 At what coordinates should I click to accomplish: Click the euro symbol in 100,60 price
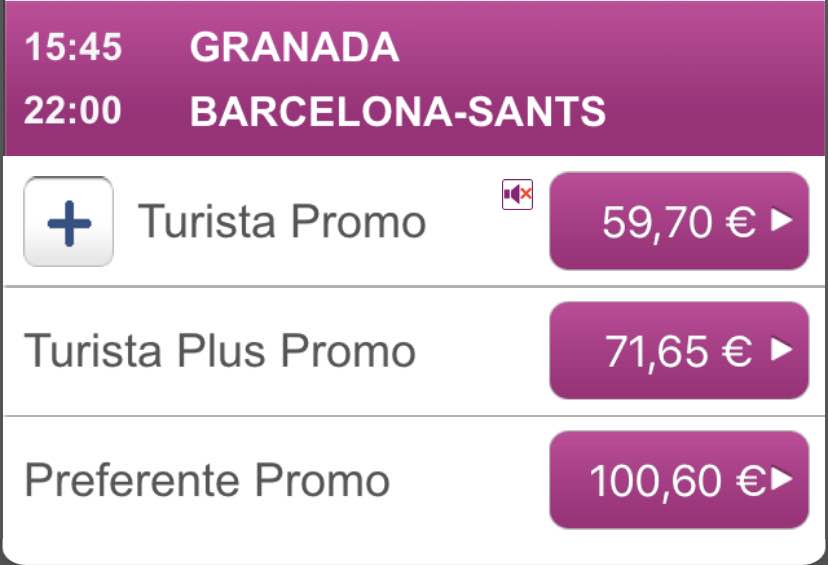pos(752,481)
